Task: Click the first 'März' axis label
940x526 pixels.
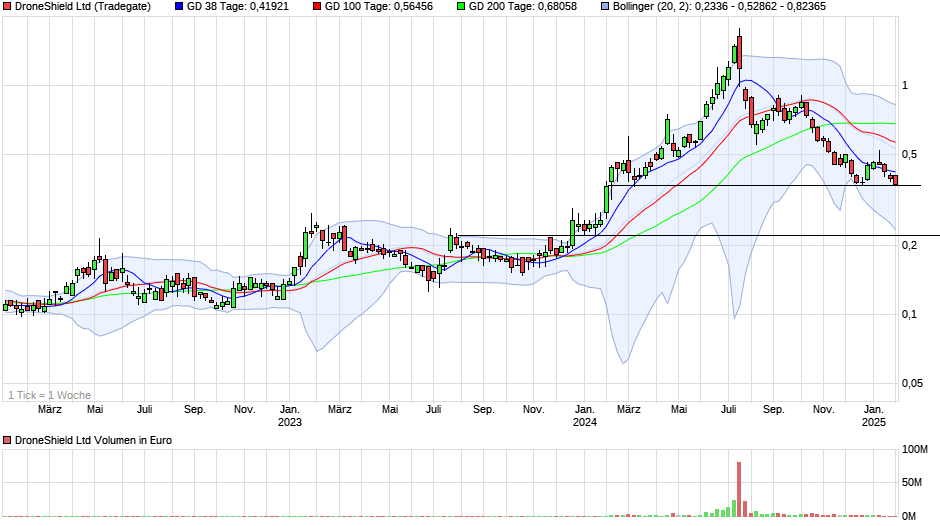Action: pyautogui.click(x=50, y=410)
